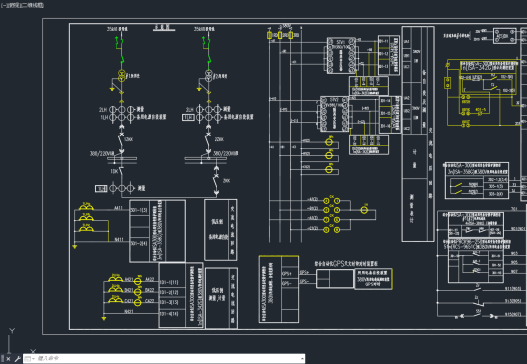Image resolution: width=527 pixels, height=364 pixels.
Task: Open recent commands dropdown in command line
Action: [30, 359]
